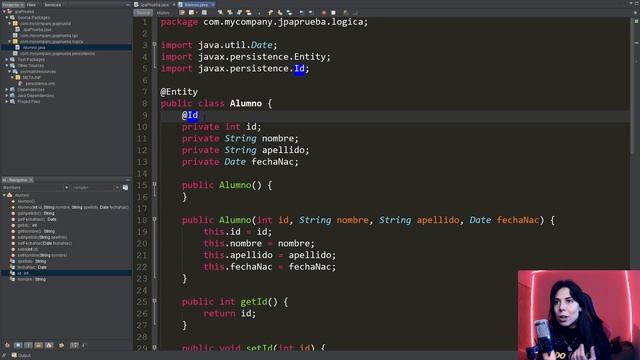Switch to Source view button
The height and width of the screenshot is (360, 640).
(143, 13)
